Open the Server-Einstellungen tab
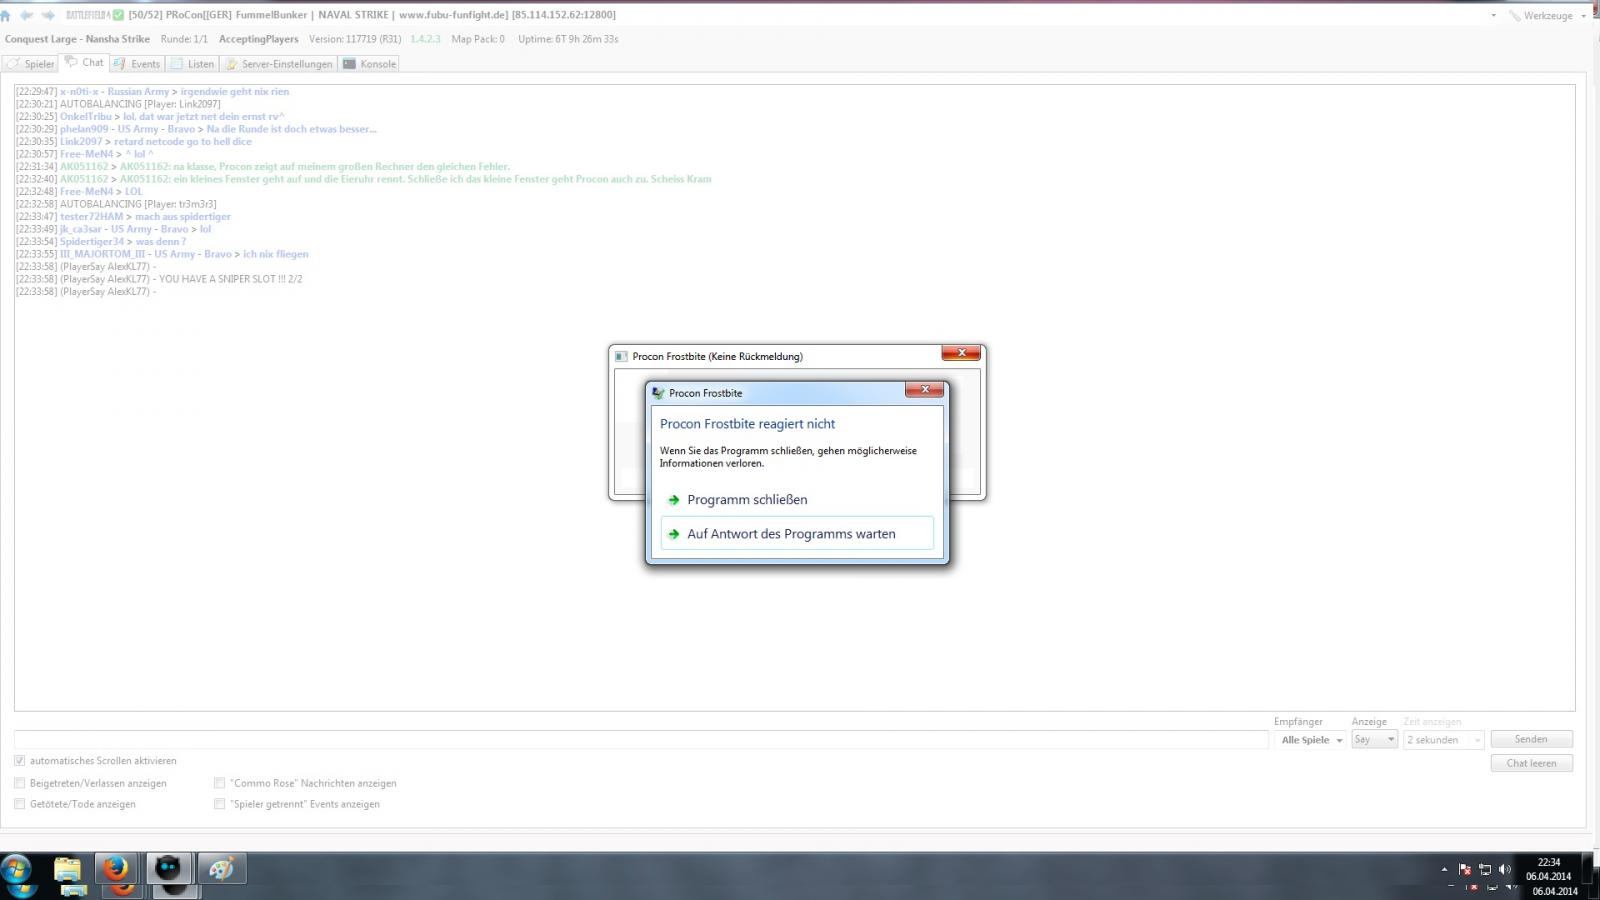The width and height of the screenshot is (1600, 900). 279,64
